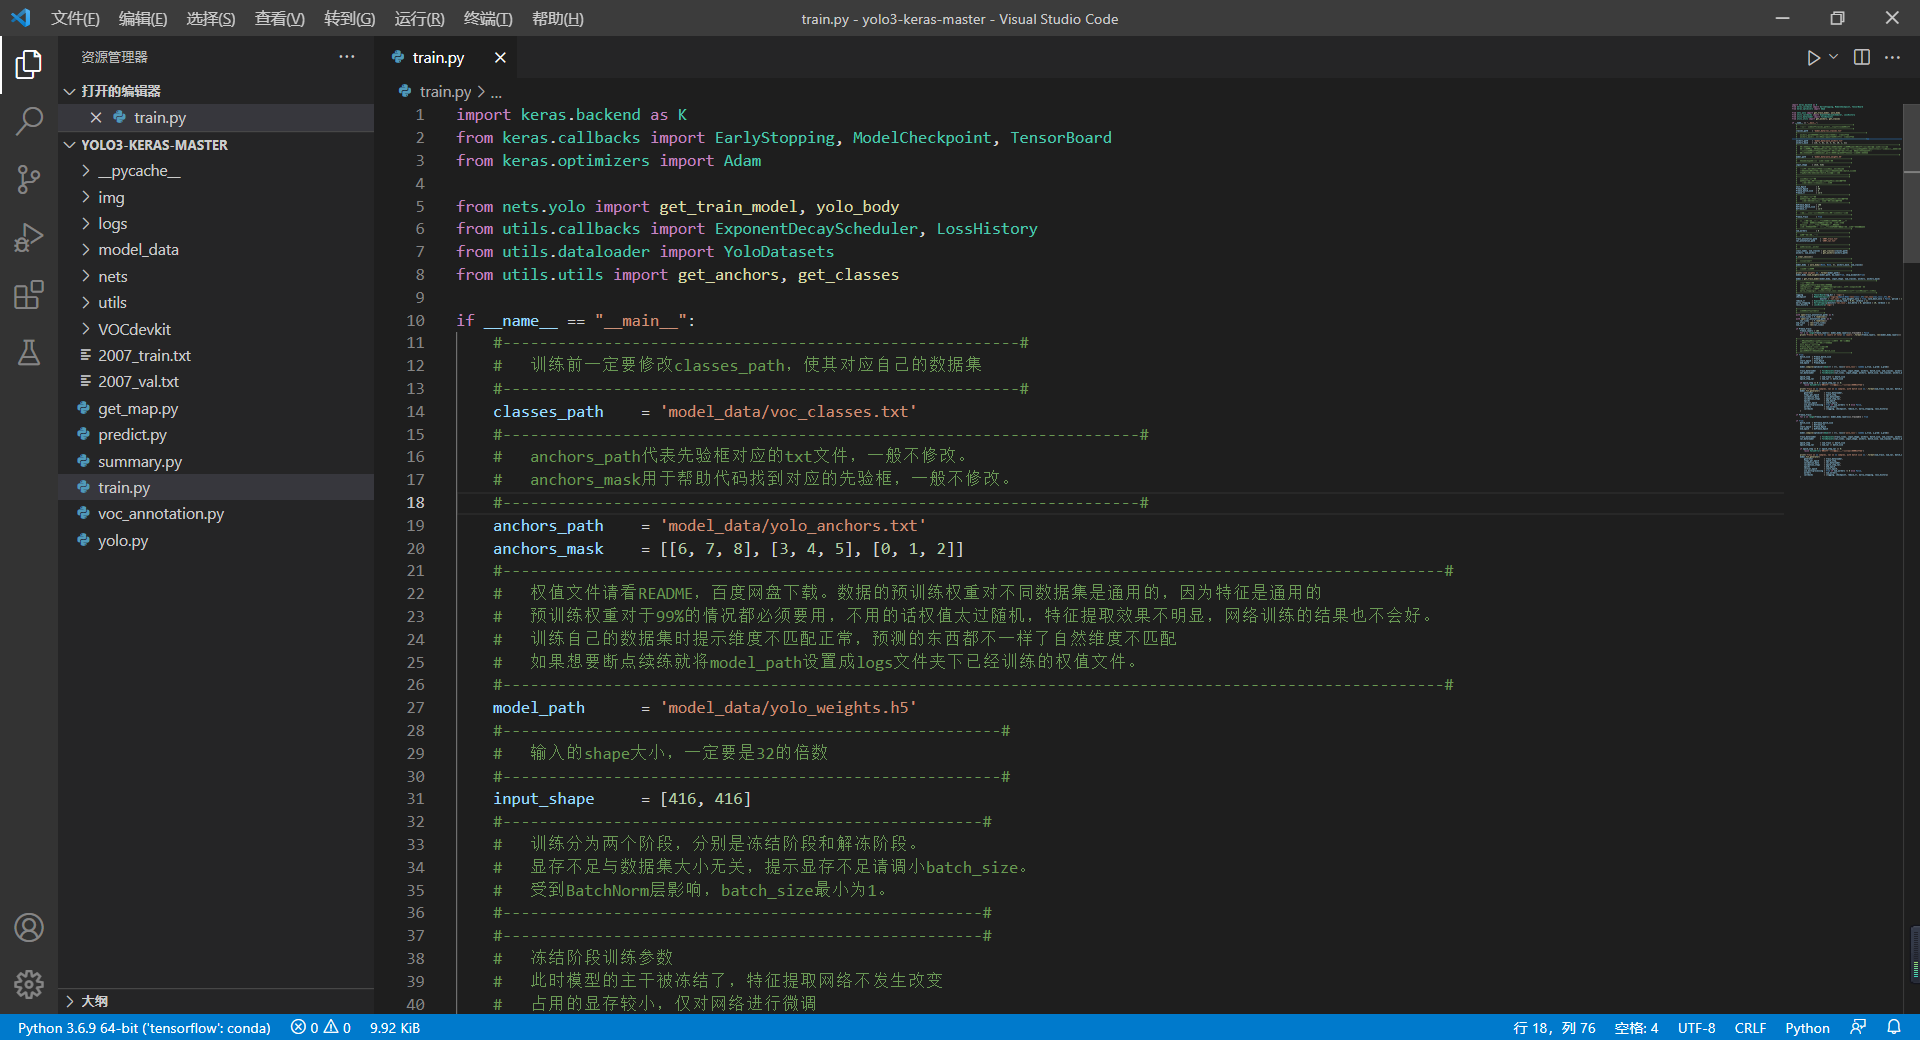Click the 9.92 KiB file size indicator
Image resolution: width=1920 pixels, height=1040 pixels.
click(395, 1027)
